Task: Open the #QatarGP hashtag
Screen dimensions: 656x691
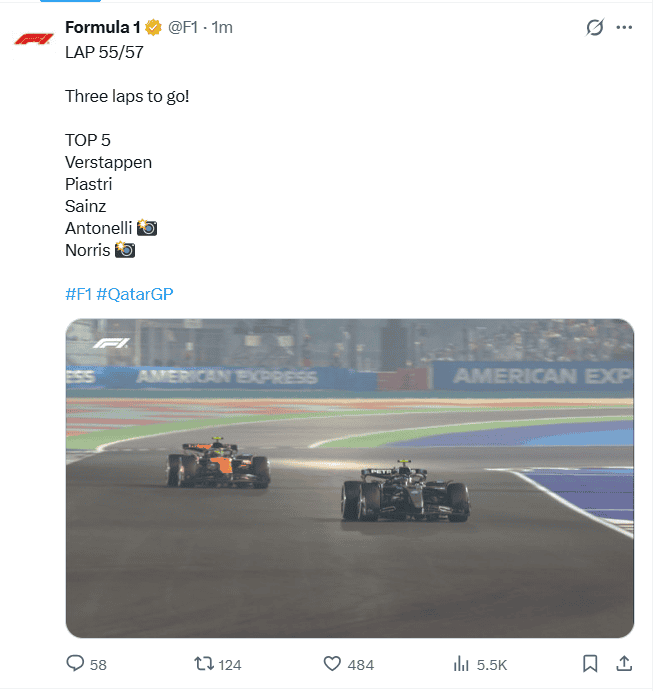Action: pos(135,294)
